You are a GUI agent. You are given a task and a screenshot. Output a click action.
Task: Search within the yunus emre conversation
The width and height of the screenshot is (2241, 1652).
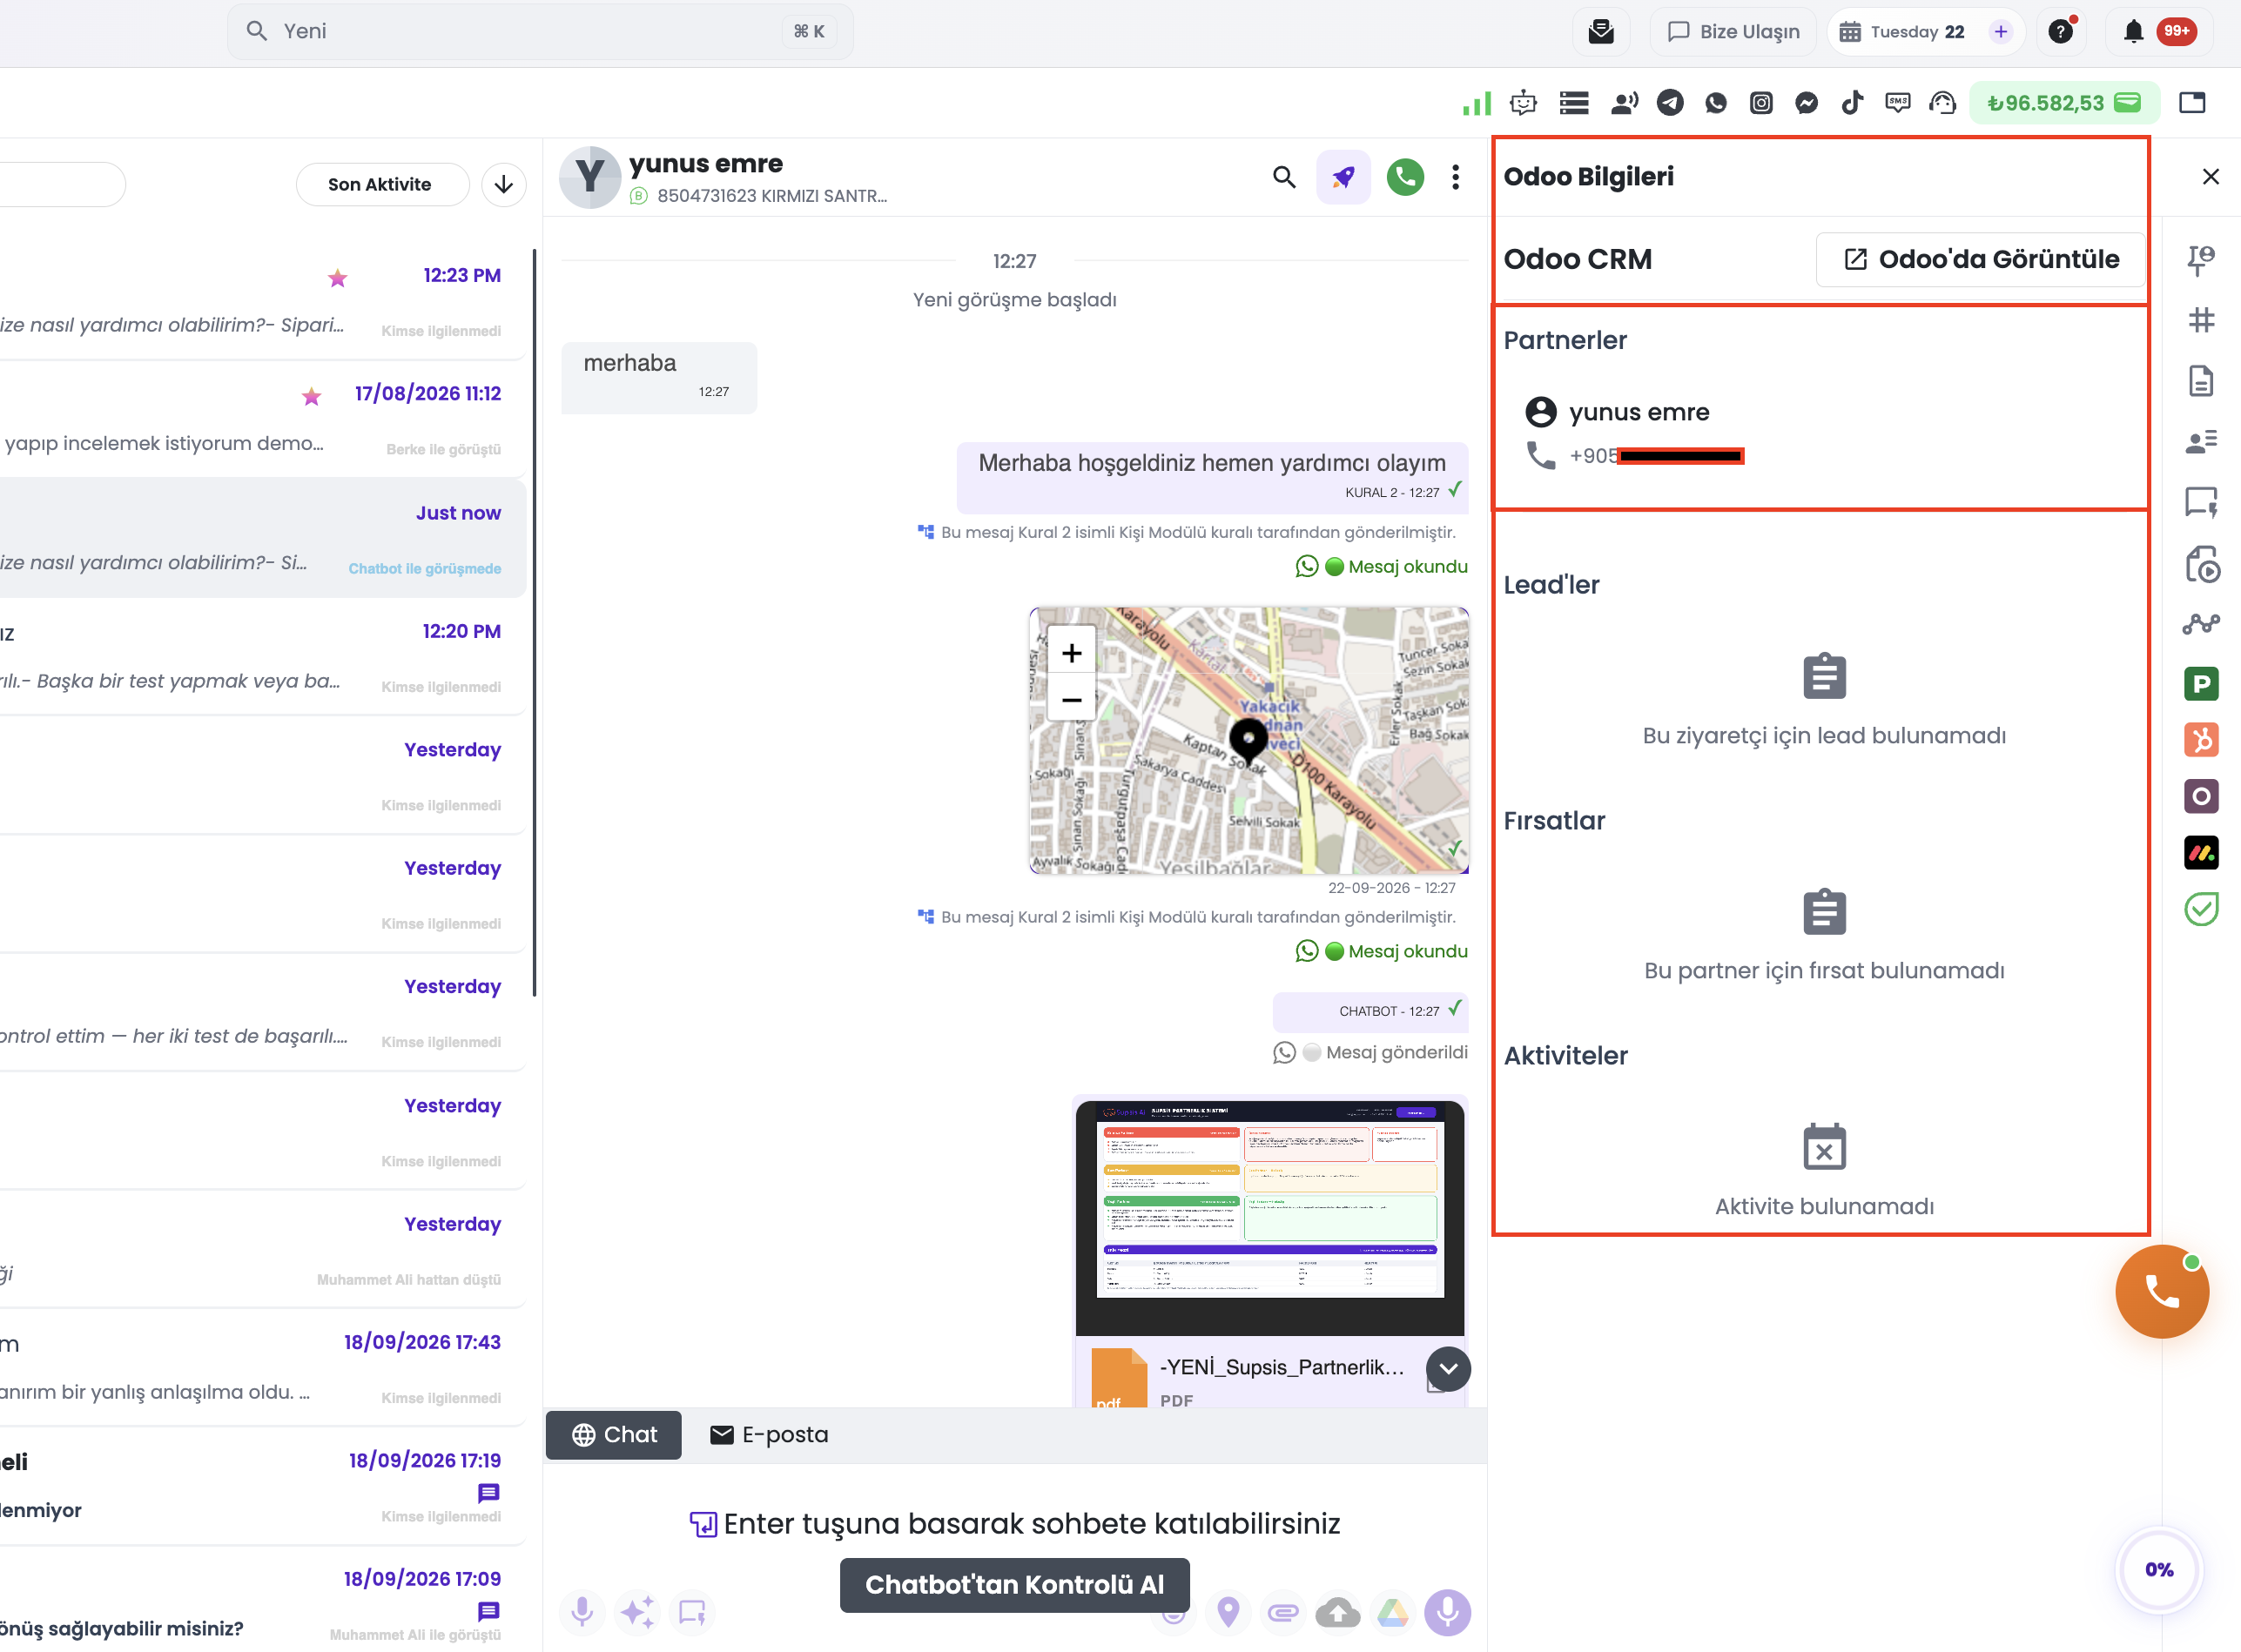1284,177
